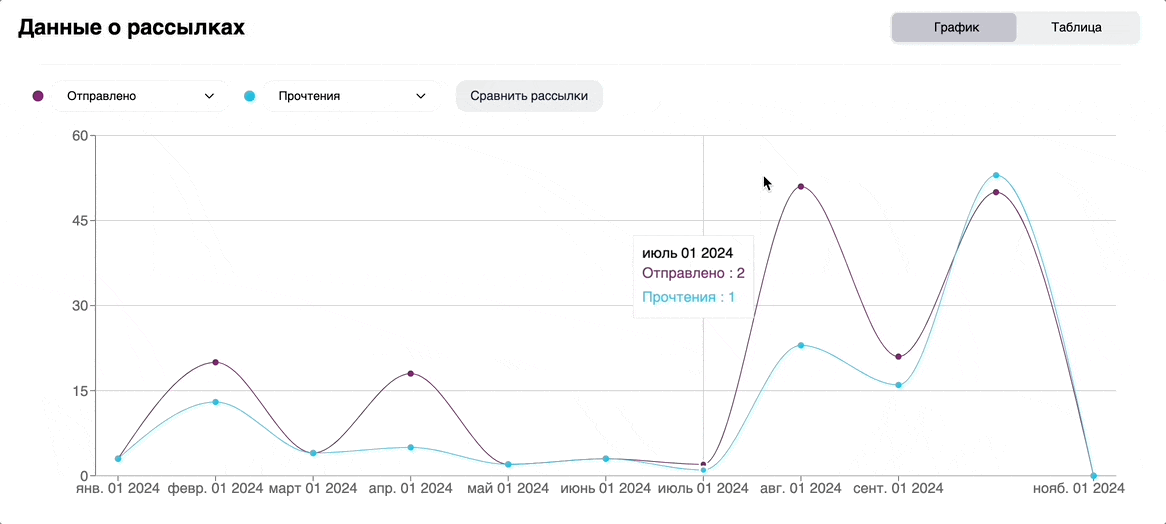Open the Отправлено metric dropdown
The width and height of the screenshot is (1166, 524).
tap(140, 96)
